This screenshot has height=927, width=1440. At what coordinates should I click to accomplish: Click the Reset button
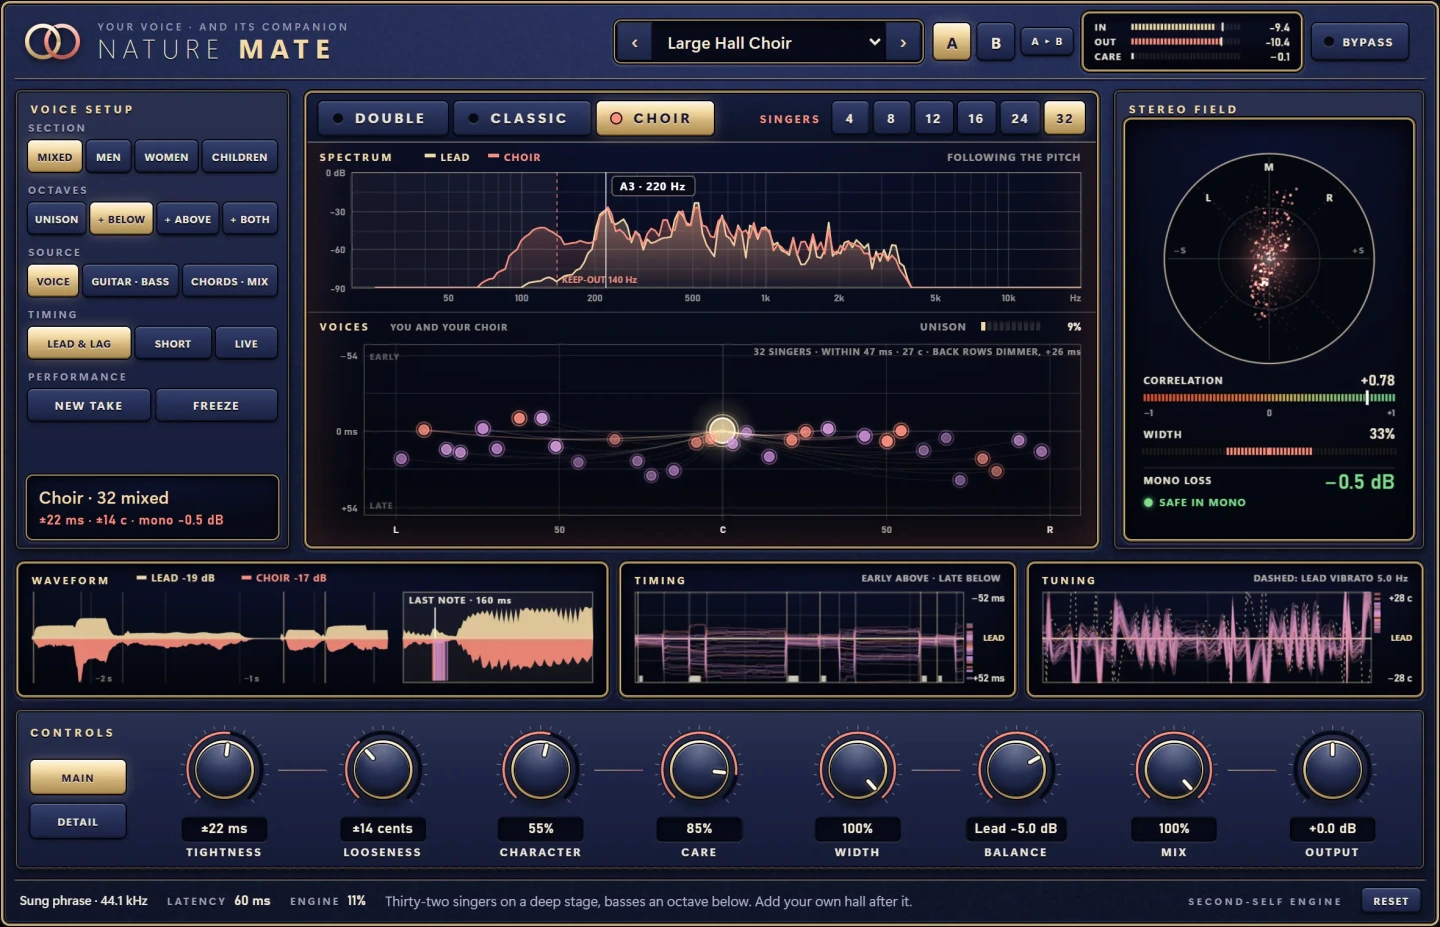(1391, 900)
